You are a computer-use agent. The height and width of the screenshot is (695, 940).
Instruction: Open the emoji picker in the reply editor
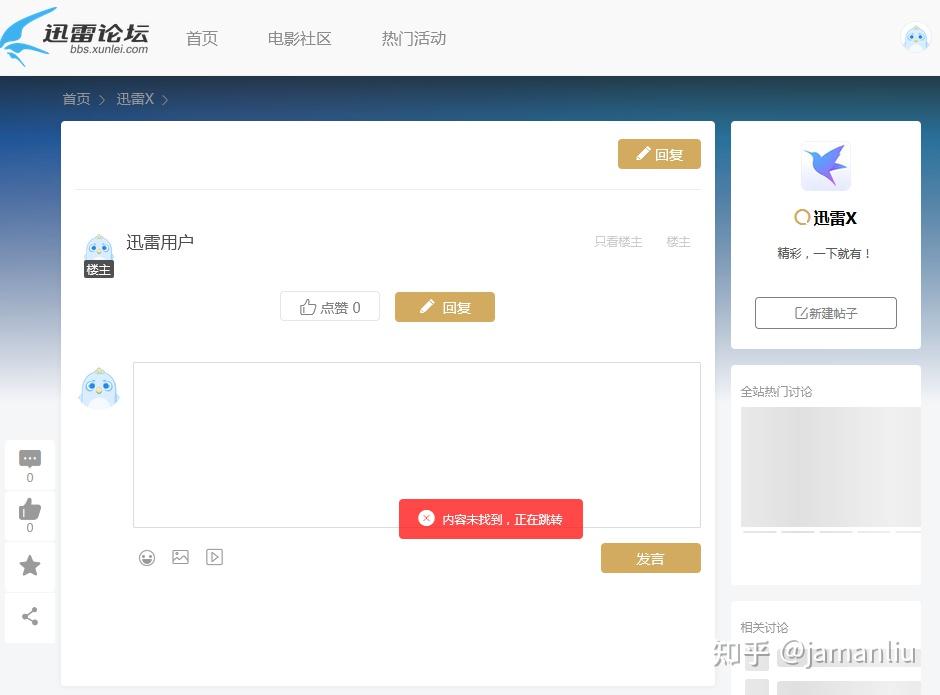[147, 557]
